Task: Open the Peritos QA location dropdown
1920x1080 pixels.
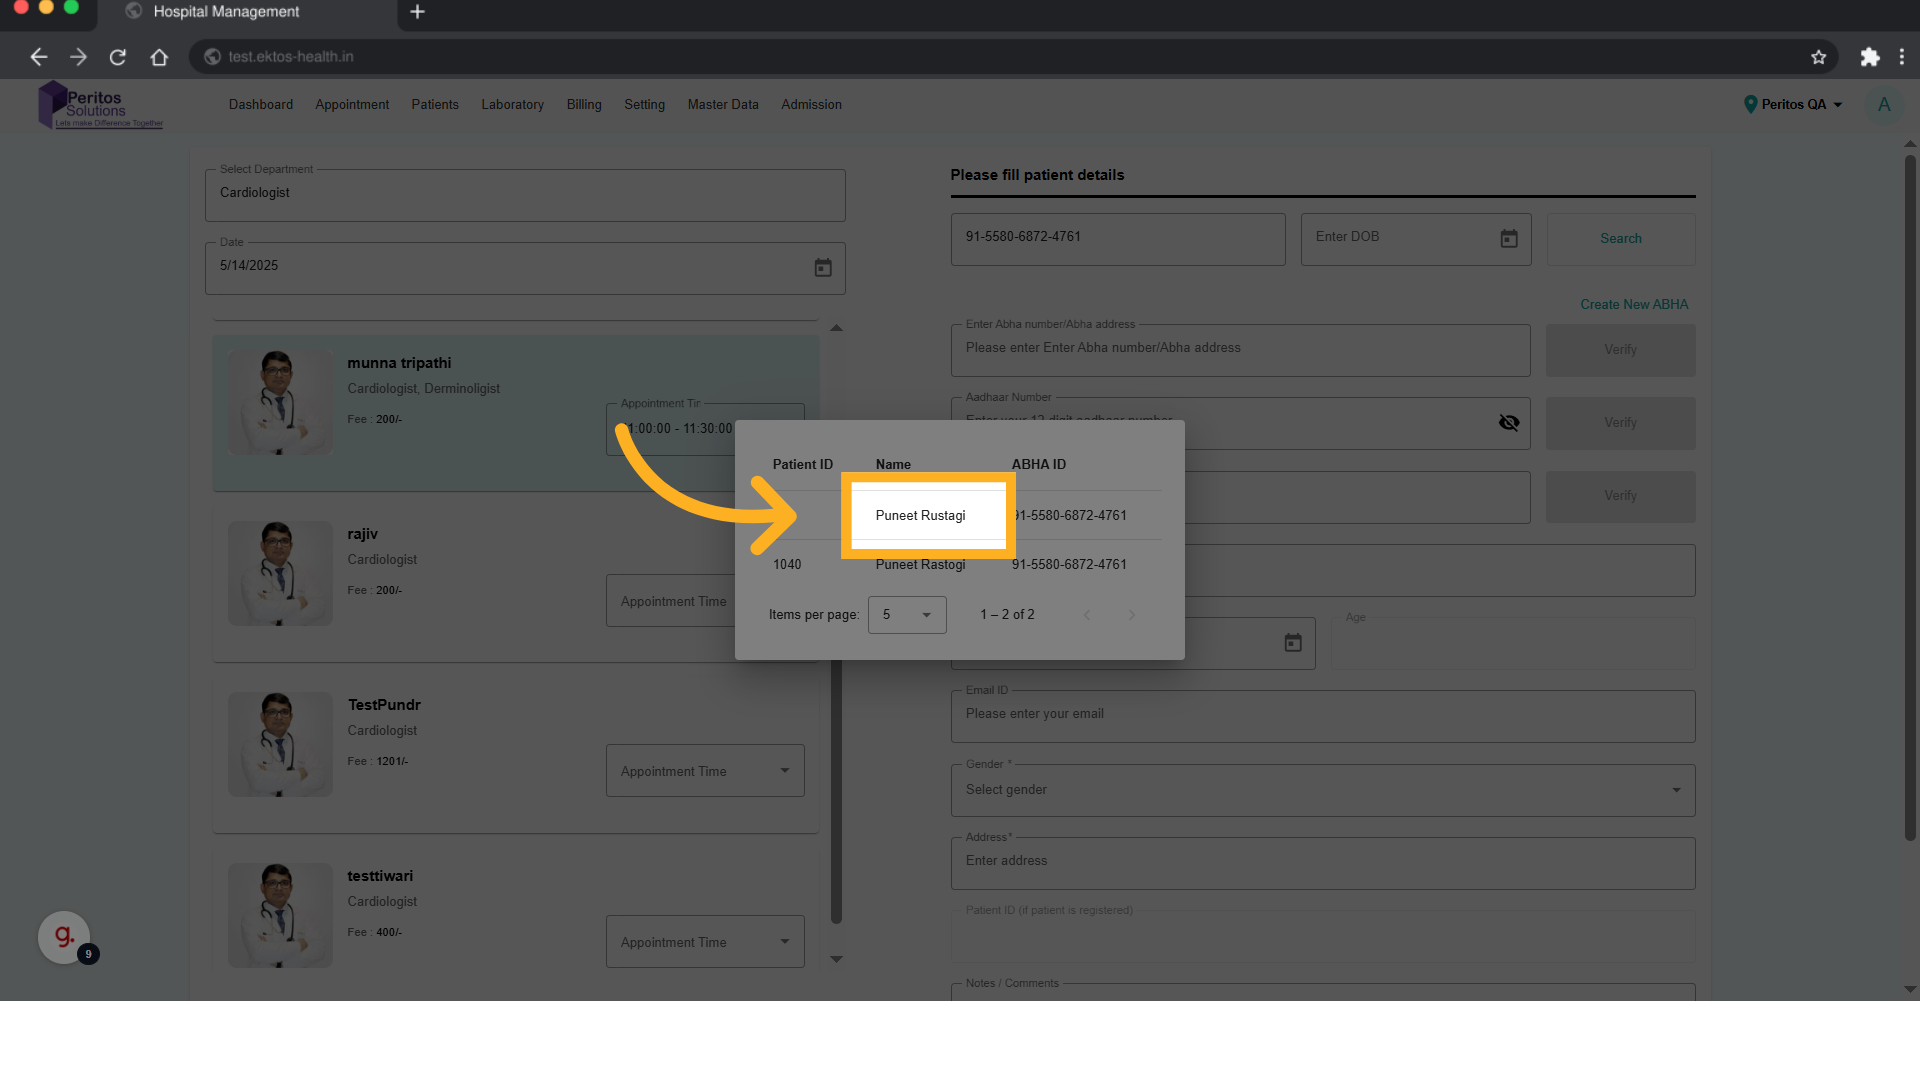Action: pos(1793,104)
